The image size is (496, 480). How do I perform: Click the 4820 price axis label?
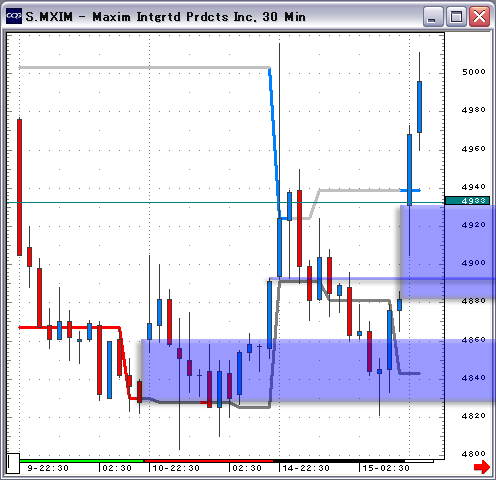474,416
